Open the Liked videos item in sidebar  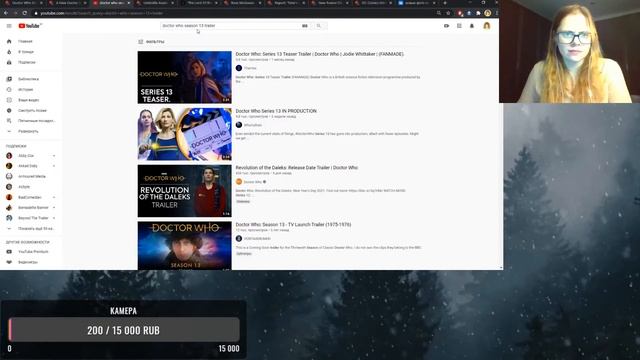pos(32,121)
